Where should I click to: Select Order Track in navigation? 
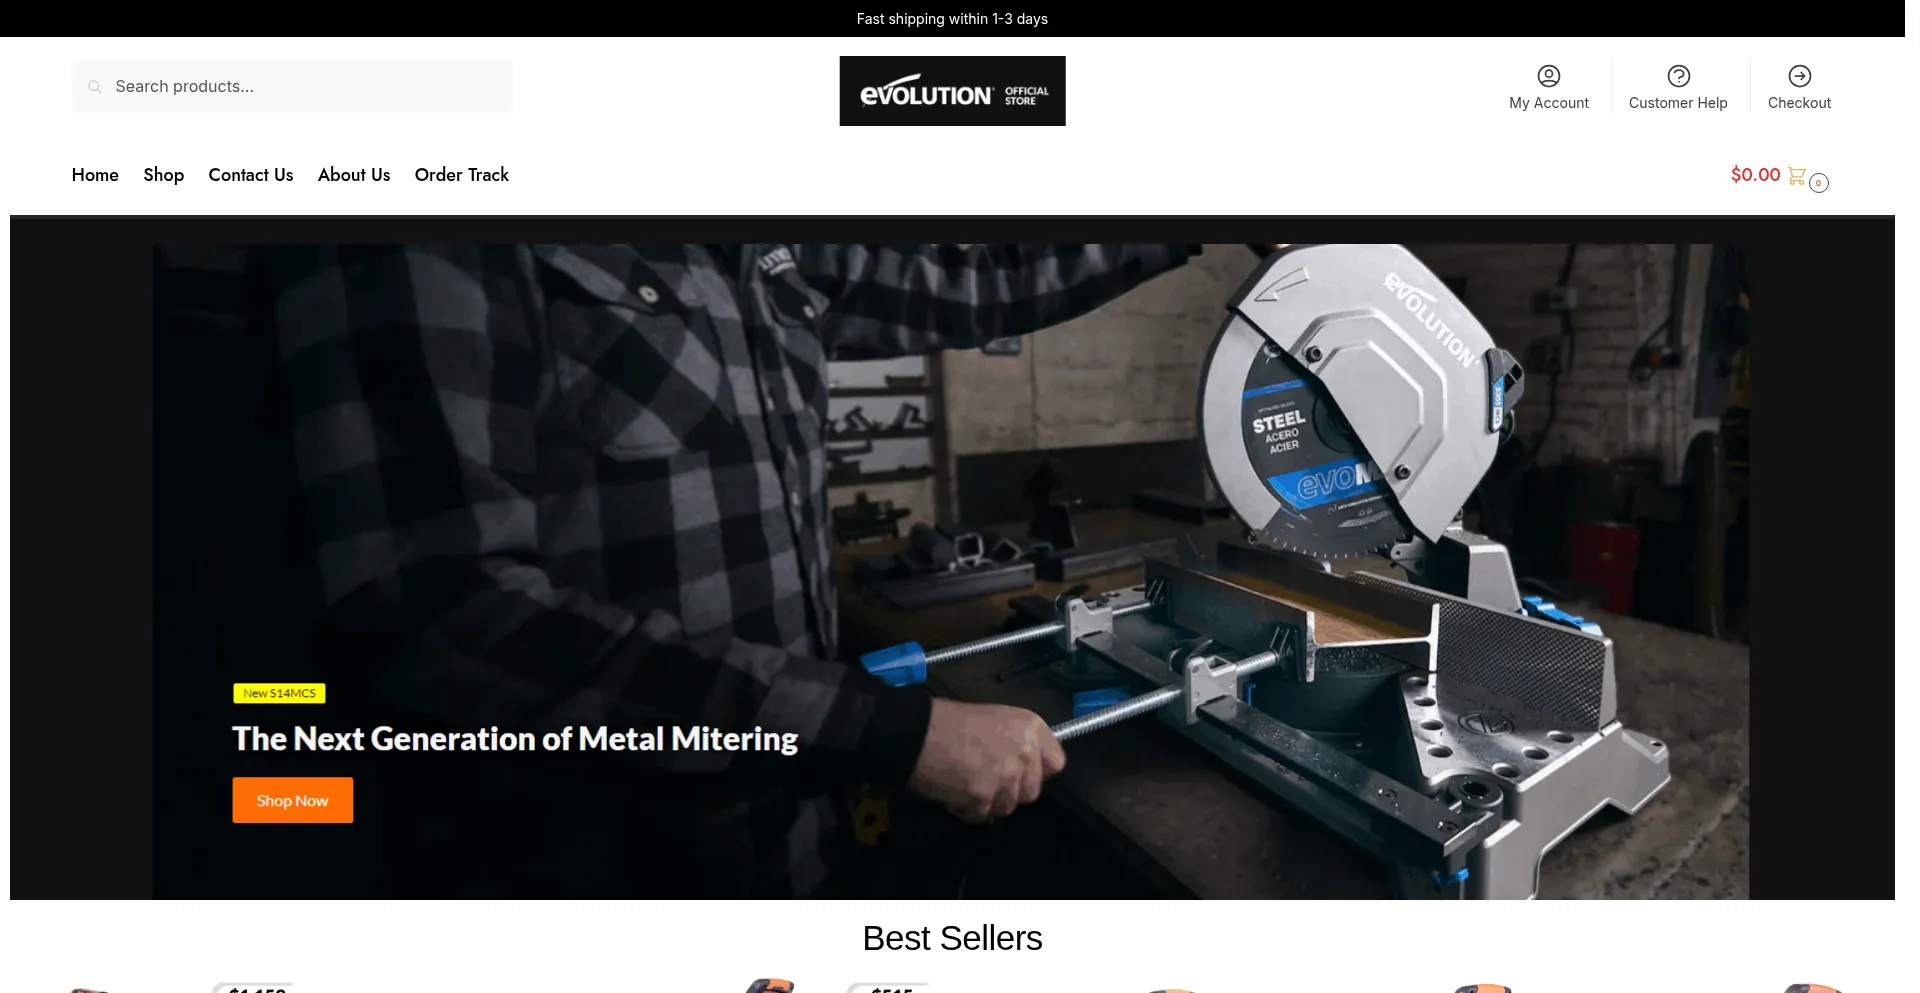point(462,175)
